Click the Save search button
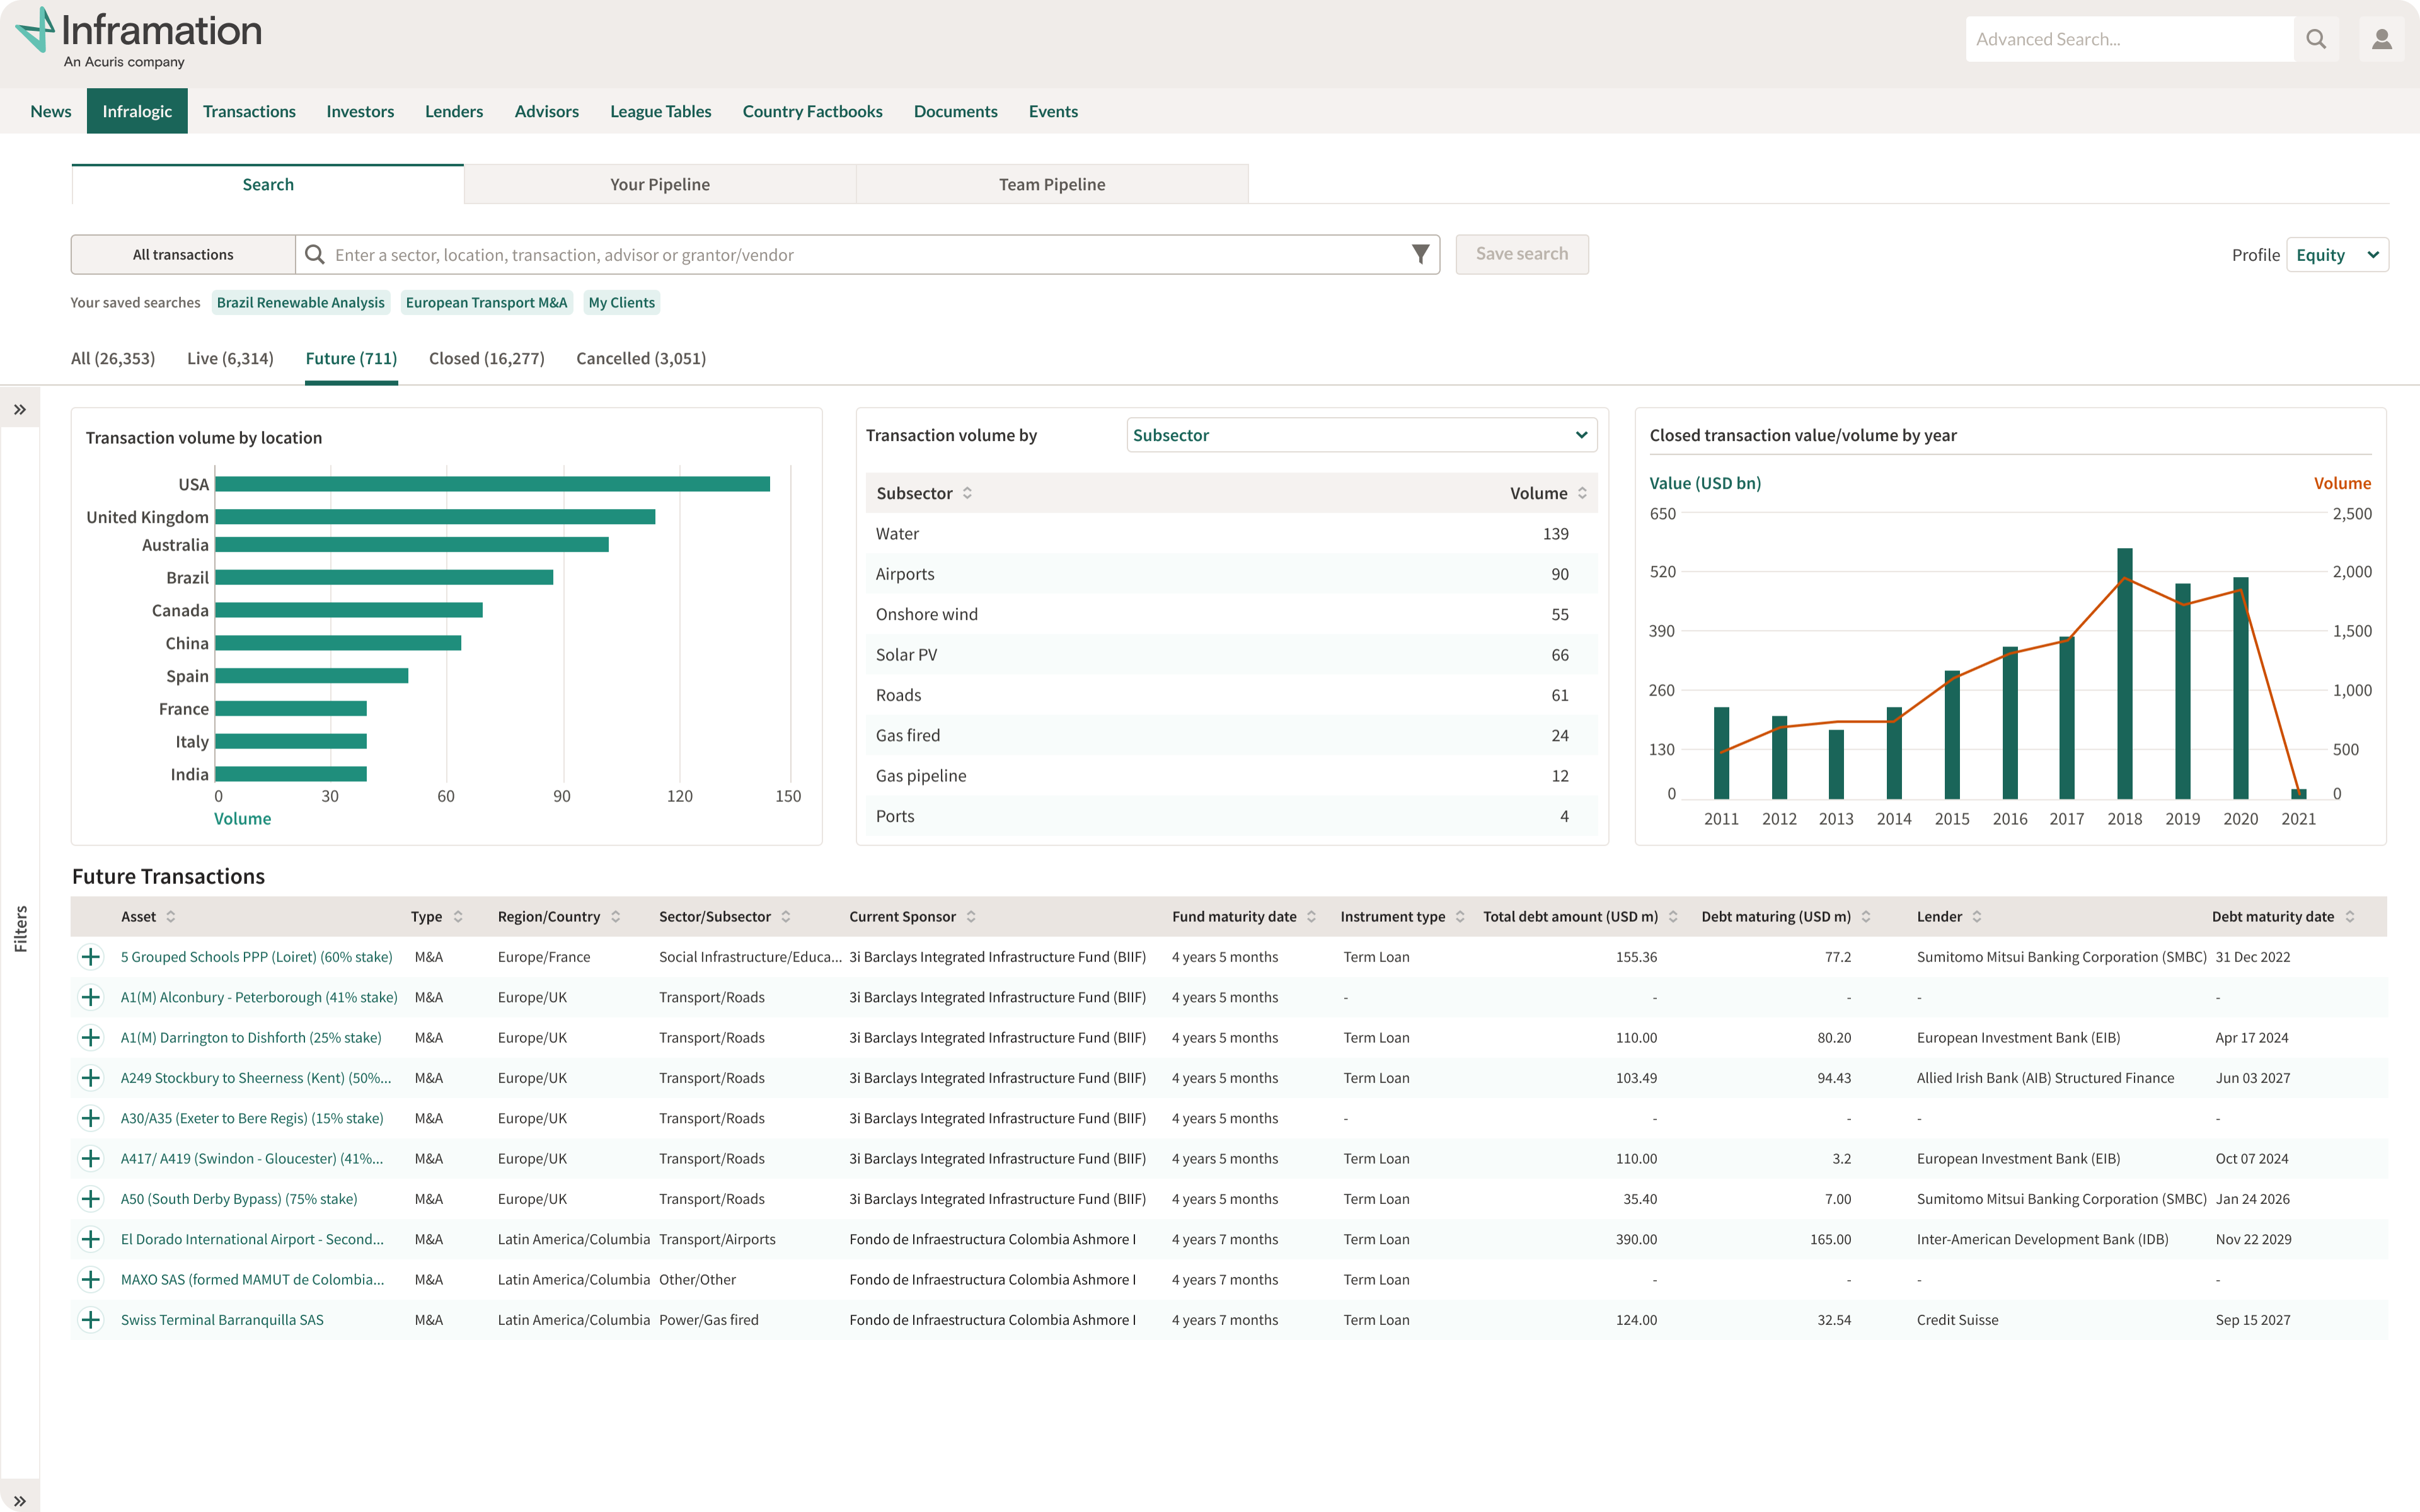The image size is (2420, 1512). coord(1521,254)
